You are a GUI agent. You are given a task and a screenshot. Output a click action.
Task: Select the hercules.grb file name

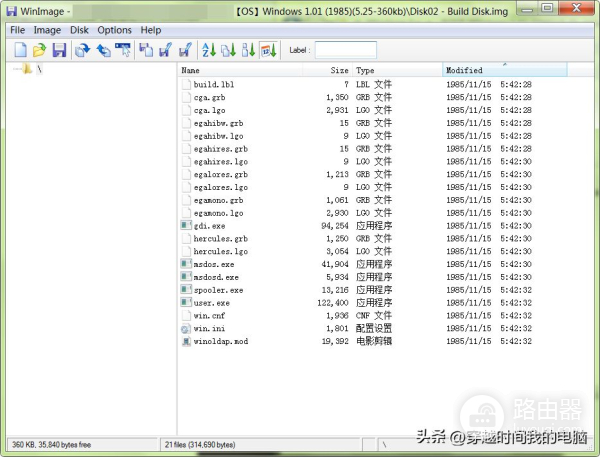click(x=221, y=238)
